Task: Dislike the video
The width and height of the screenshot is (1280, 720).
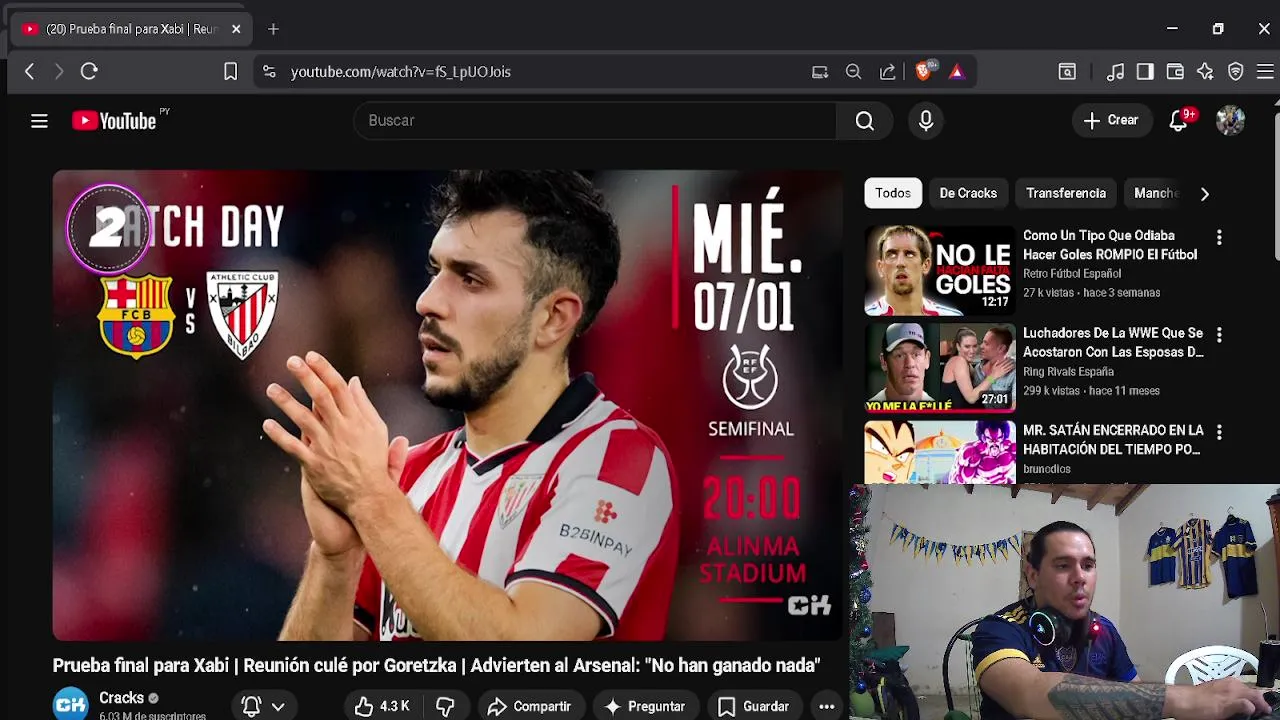Action: tap(445, 706)
